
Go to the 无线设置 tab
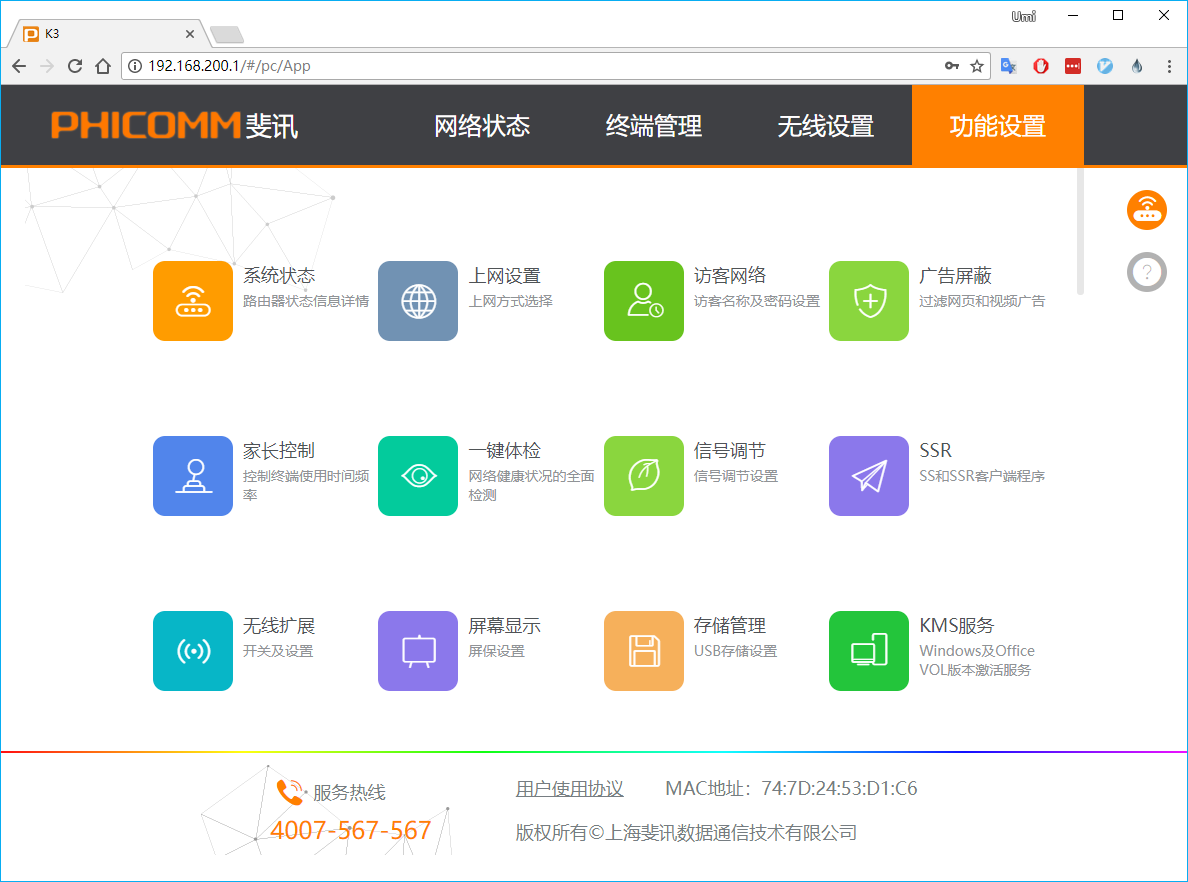[826, 126]
